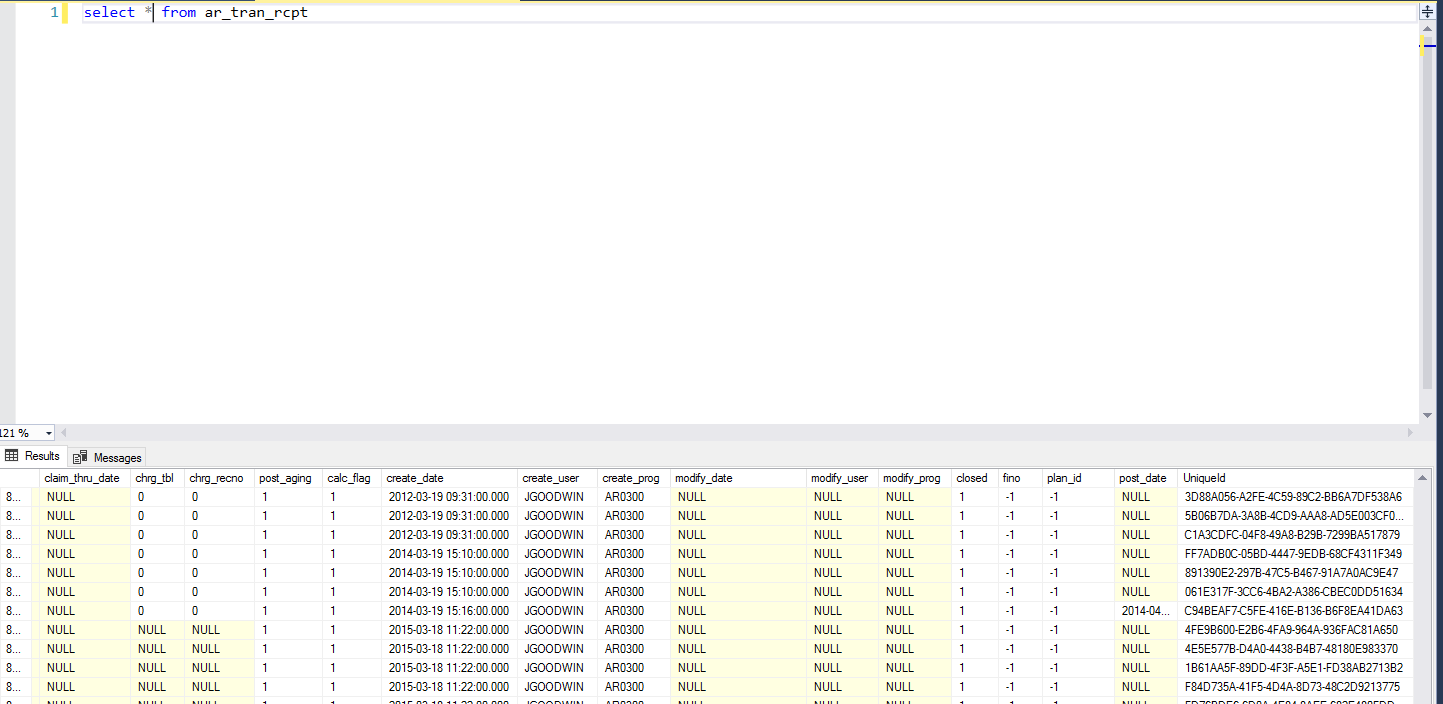Select the create_user column header

pyautogui.click(x=558, y=478)
